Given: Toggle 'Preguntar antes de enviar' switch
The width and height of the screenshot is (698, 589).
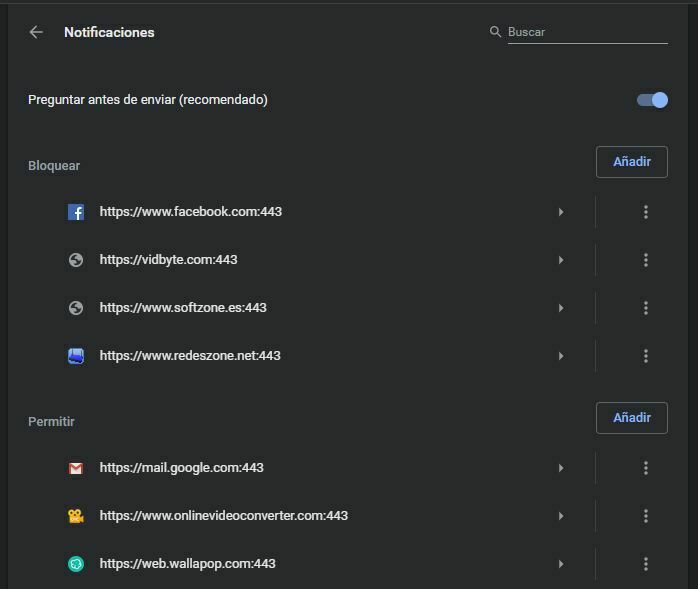Looking at the screenshot, I should 652,100.
